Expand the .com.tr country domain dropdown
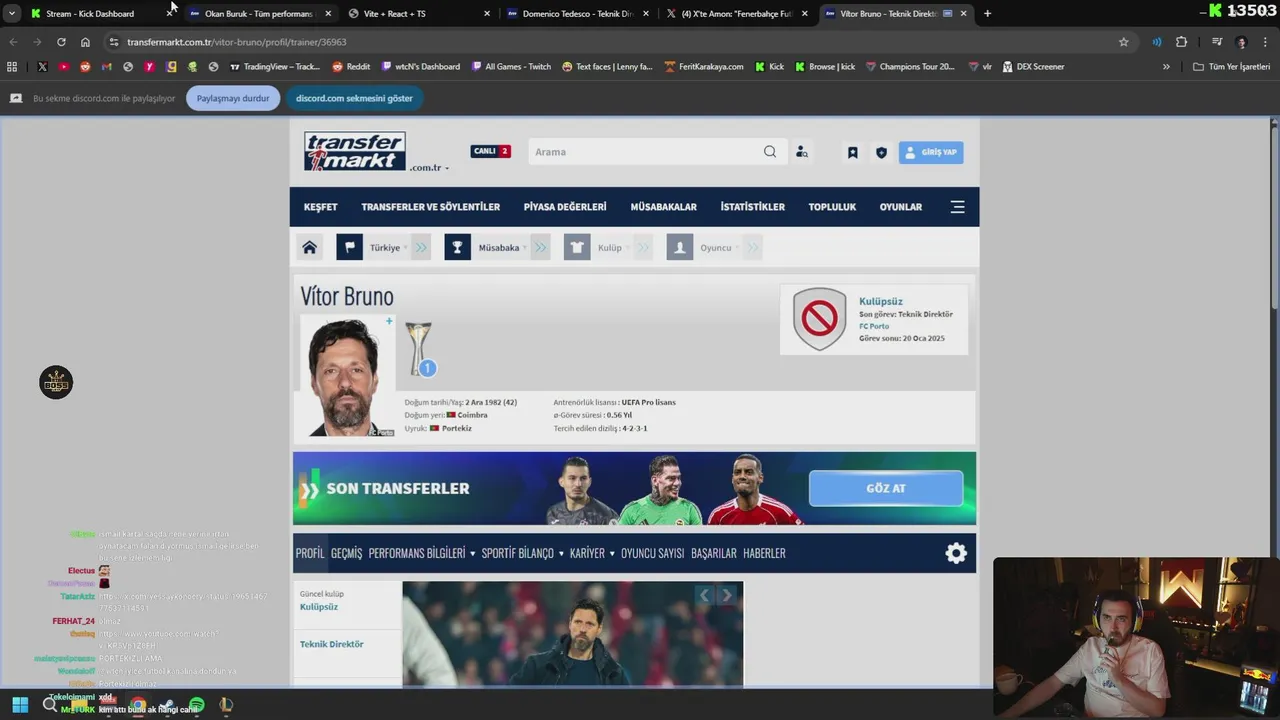 click(429, 168)
